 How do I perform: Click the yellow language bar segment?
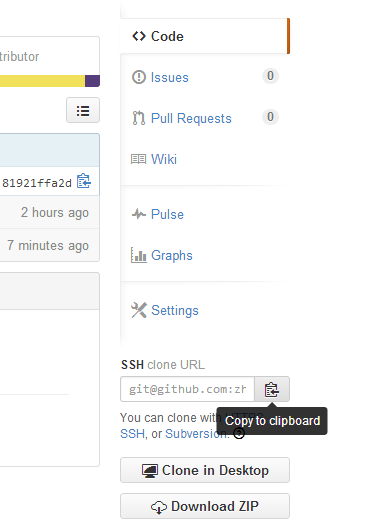pos(42,81)
